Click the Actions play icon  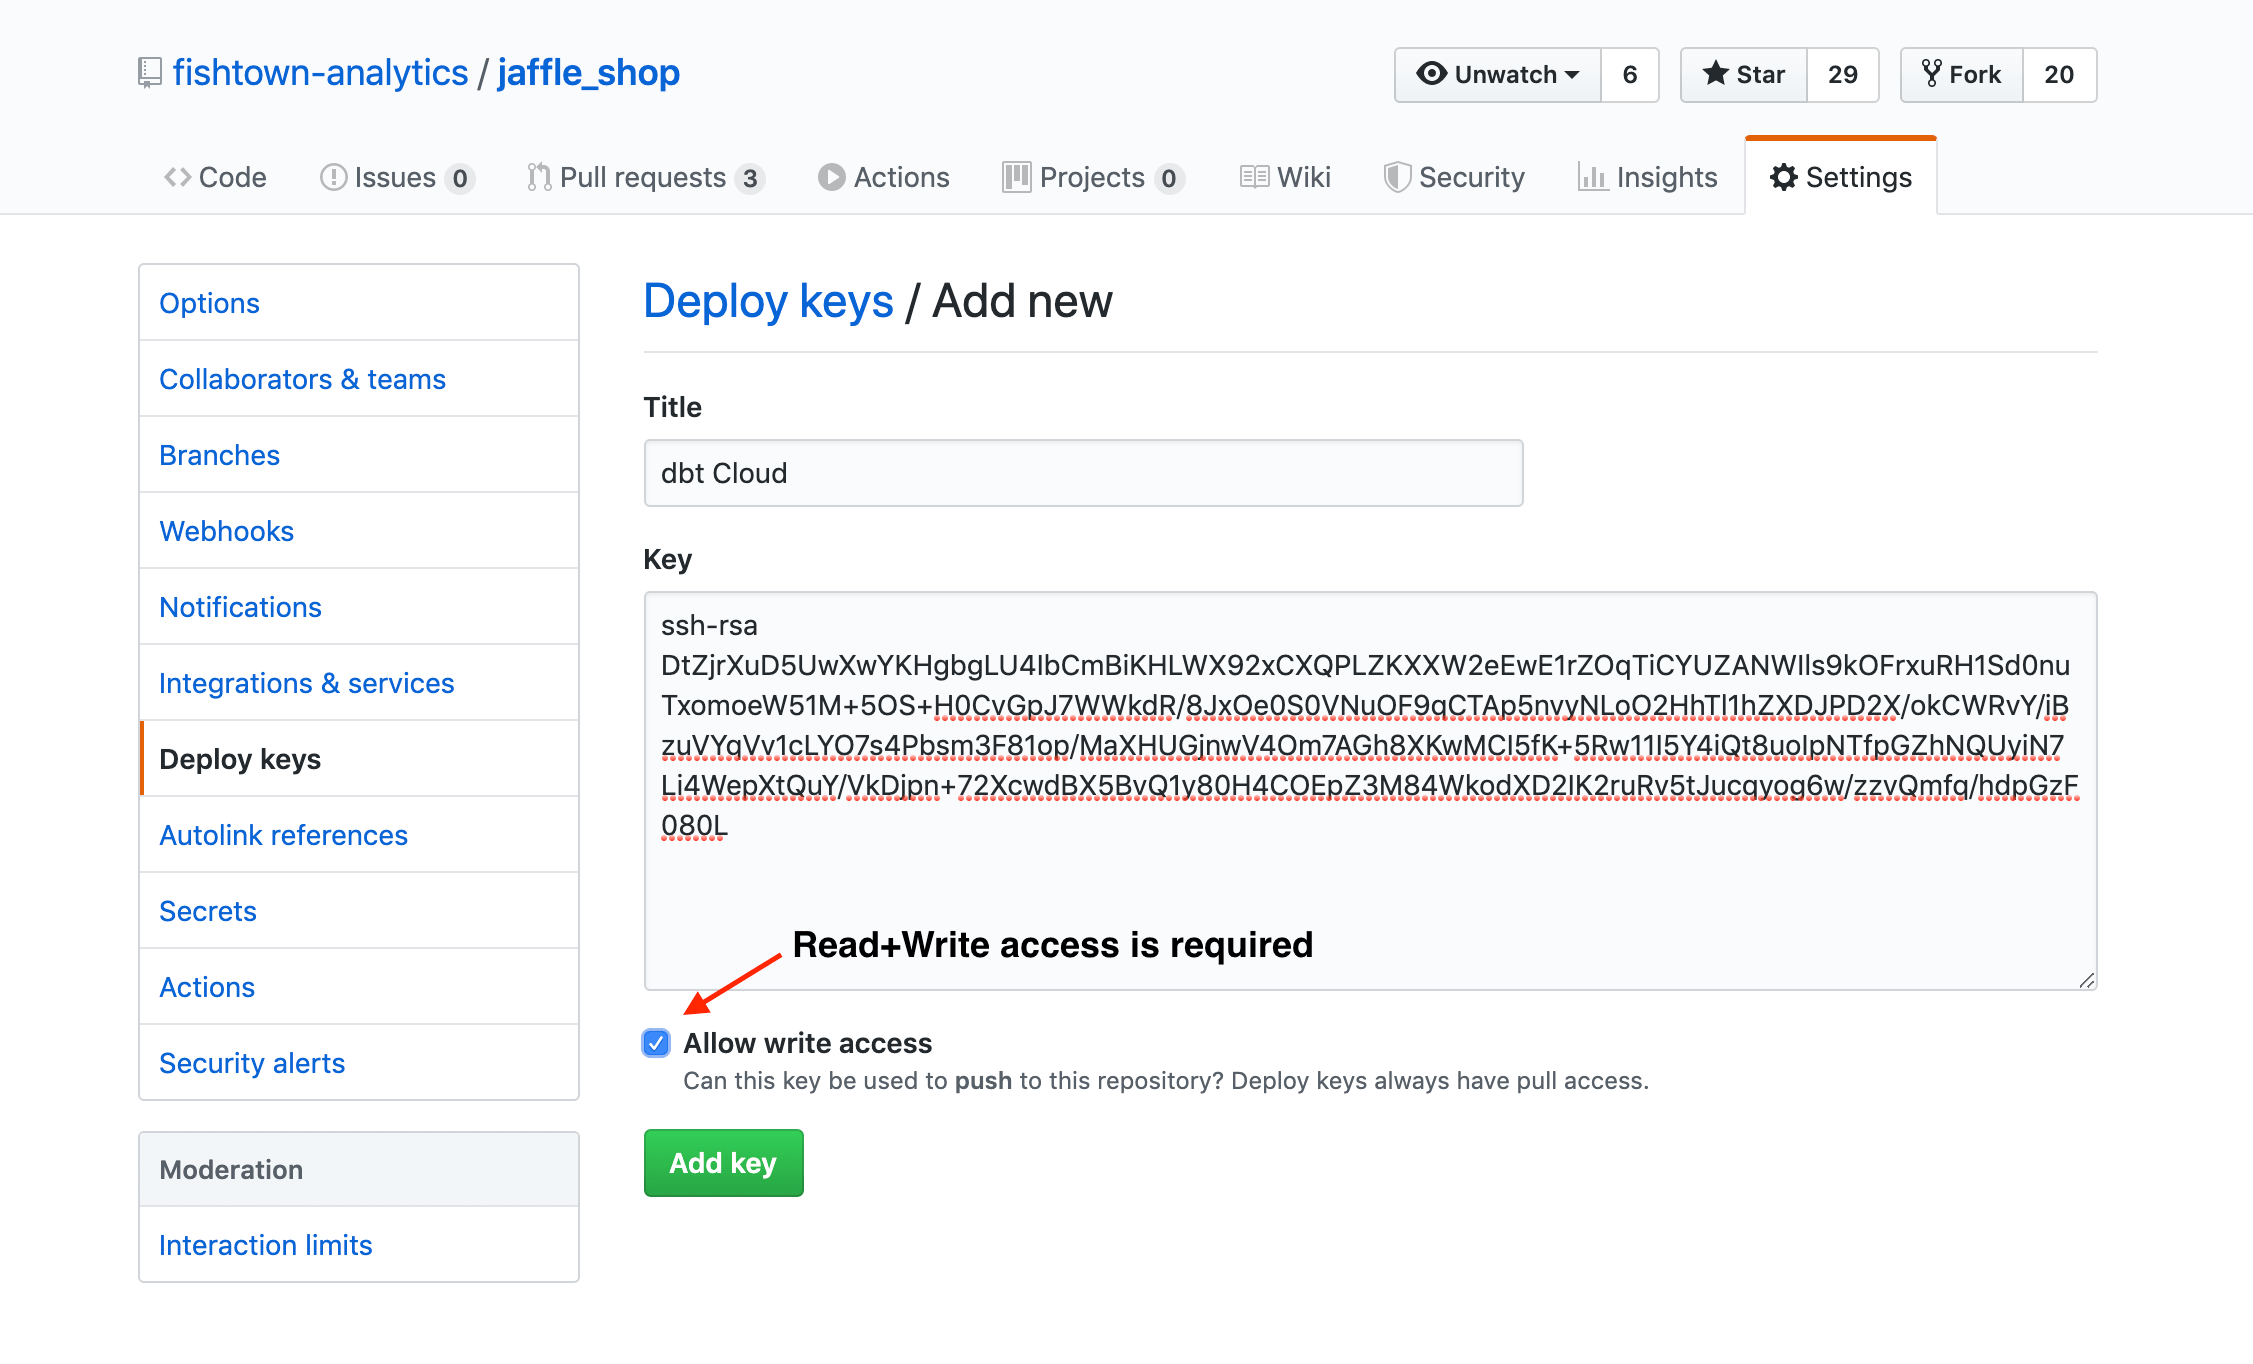pos(832,177)
